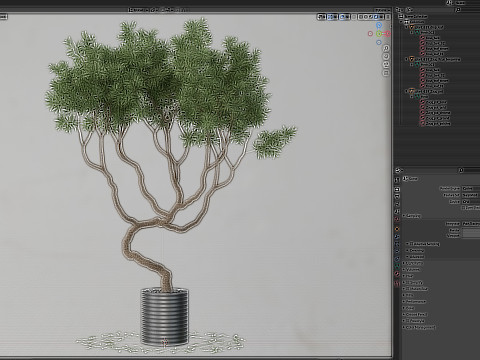Toggle the Freestyle checkbox
This screenshot has height=360, width=480.
click(408, 321)
